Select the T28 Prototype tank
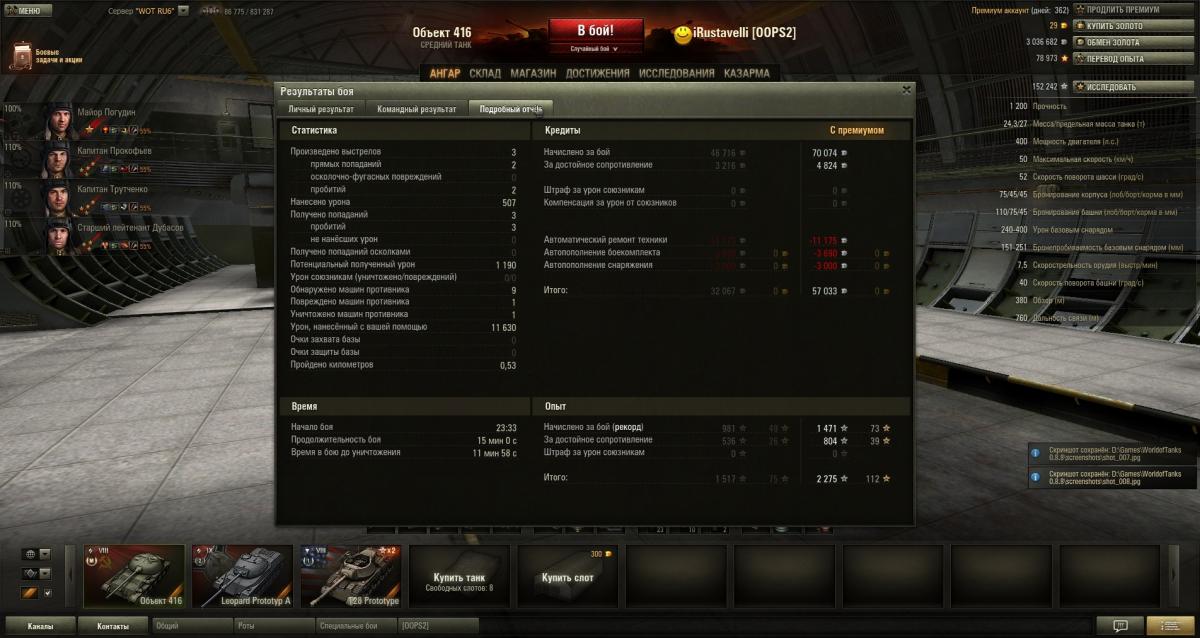 point(352,576)
